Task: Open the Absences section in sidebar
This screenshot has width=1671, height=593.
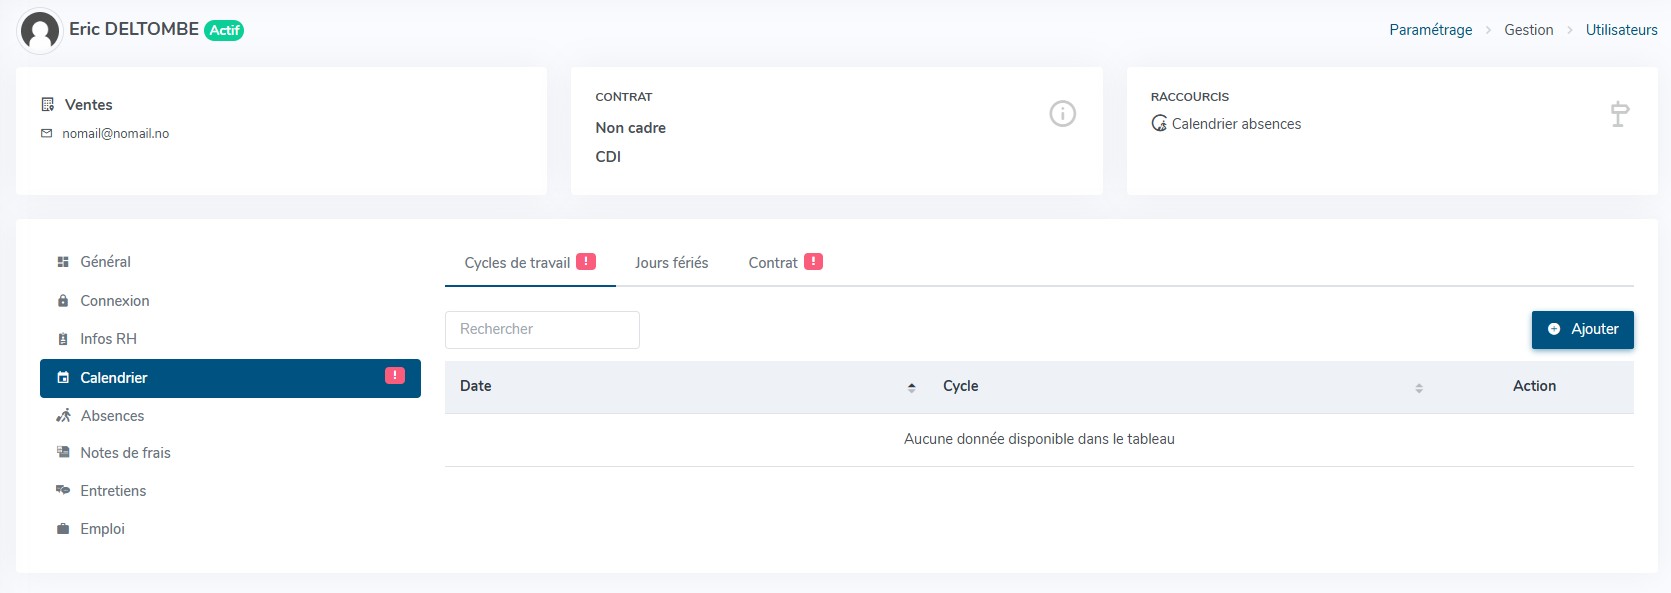Action: [x=112, y=416]
